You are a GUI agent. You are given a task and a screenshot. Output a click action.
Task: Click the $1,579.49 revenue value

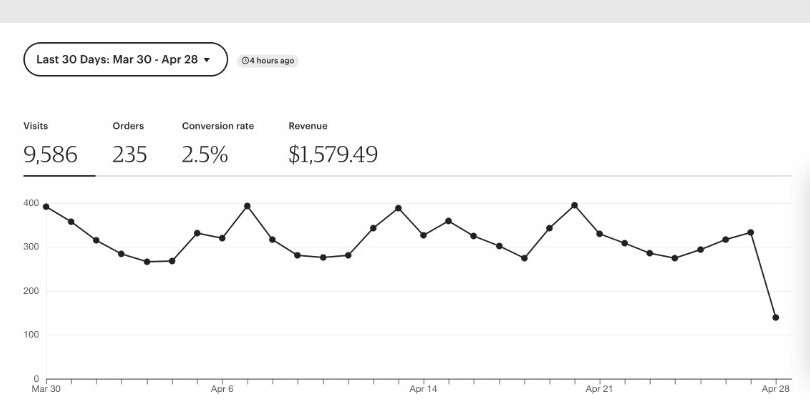tap(332, 155)
